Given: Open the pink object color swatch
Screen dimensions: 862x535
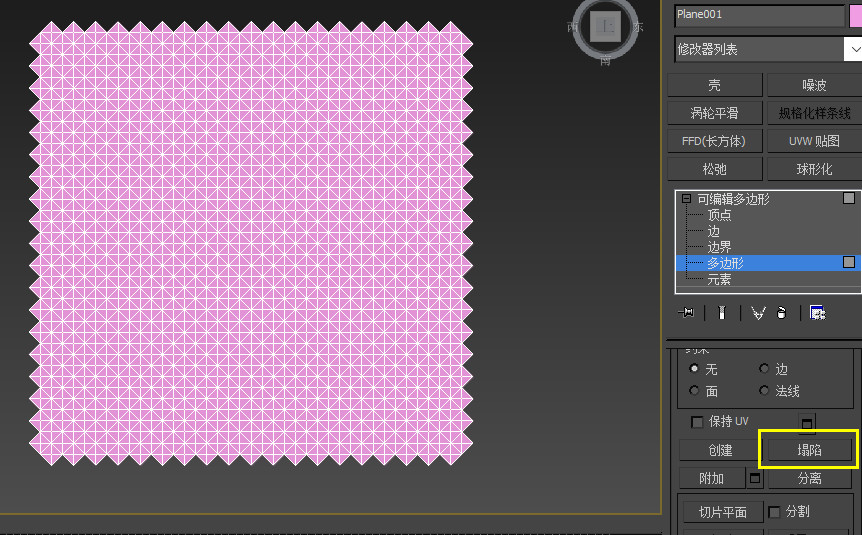Looking at the screenshot, I should [856, 15].
